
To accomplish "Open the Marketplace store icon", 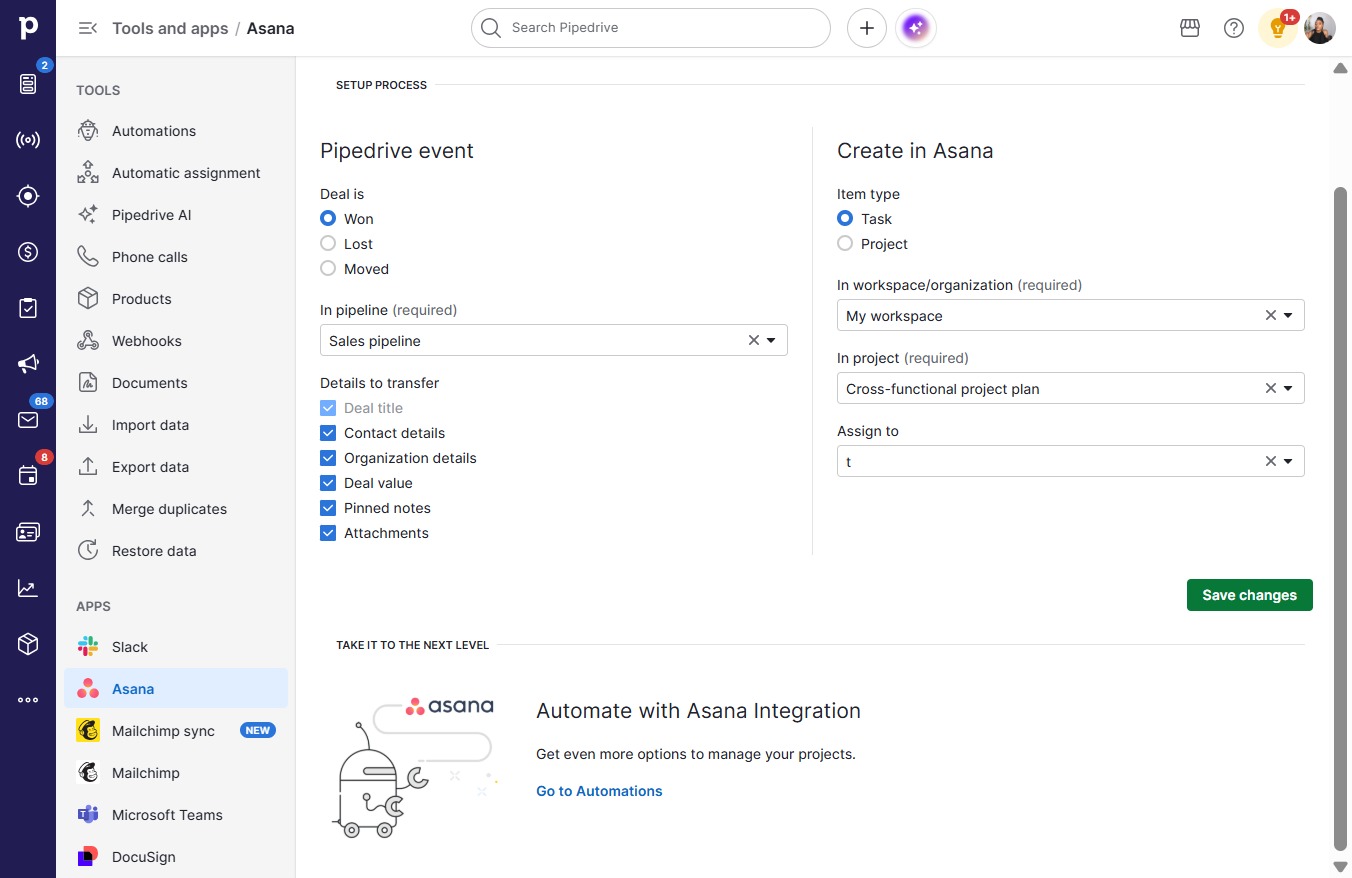I will click(1190, 28).
